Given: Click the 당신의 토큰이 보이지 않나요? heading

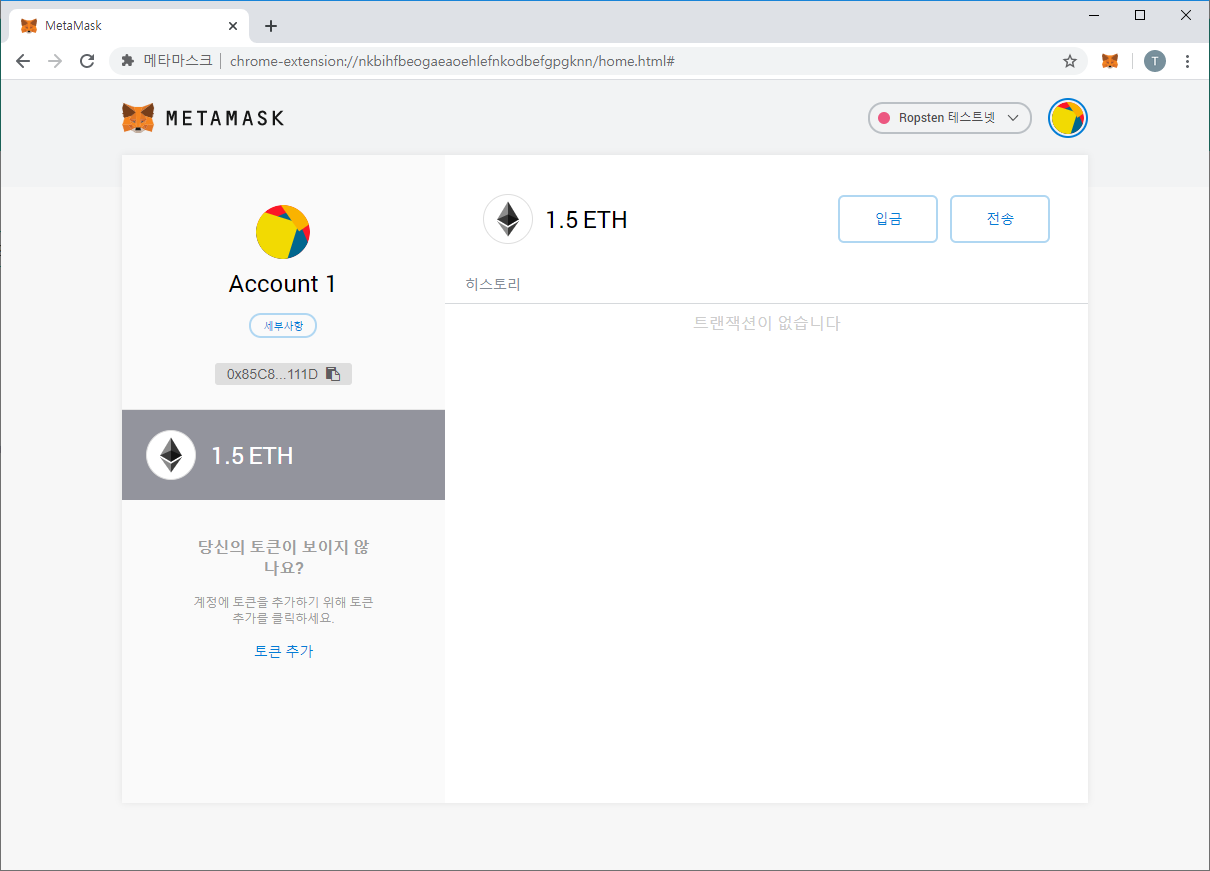Looking at the screenshot, I should tap(284, 557).
